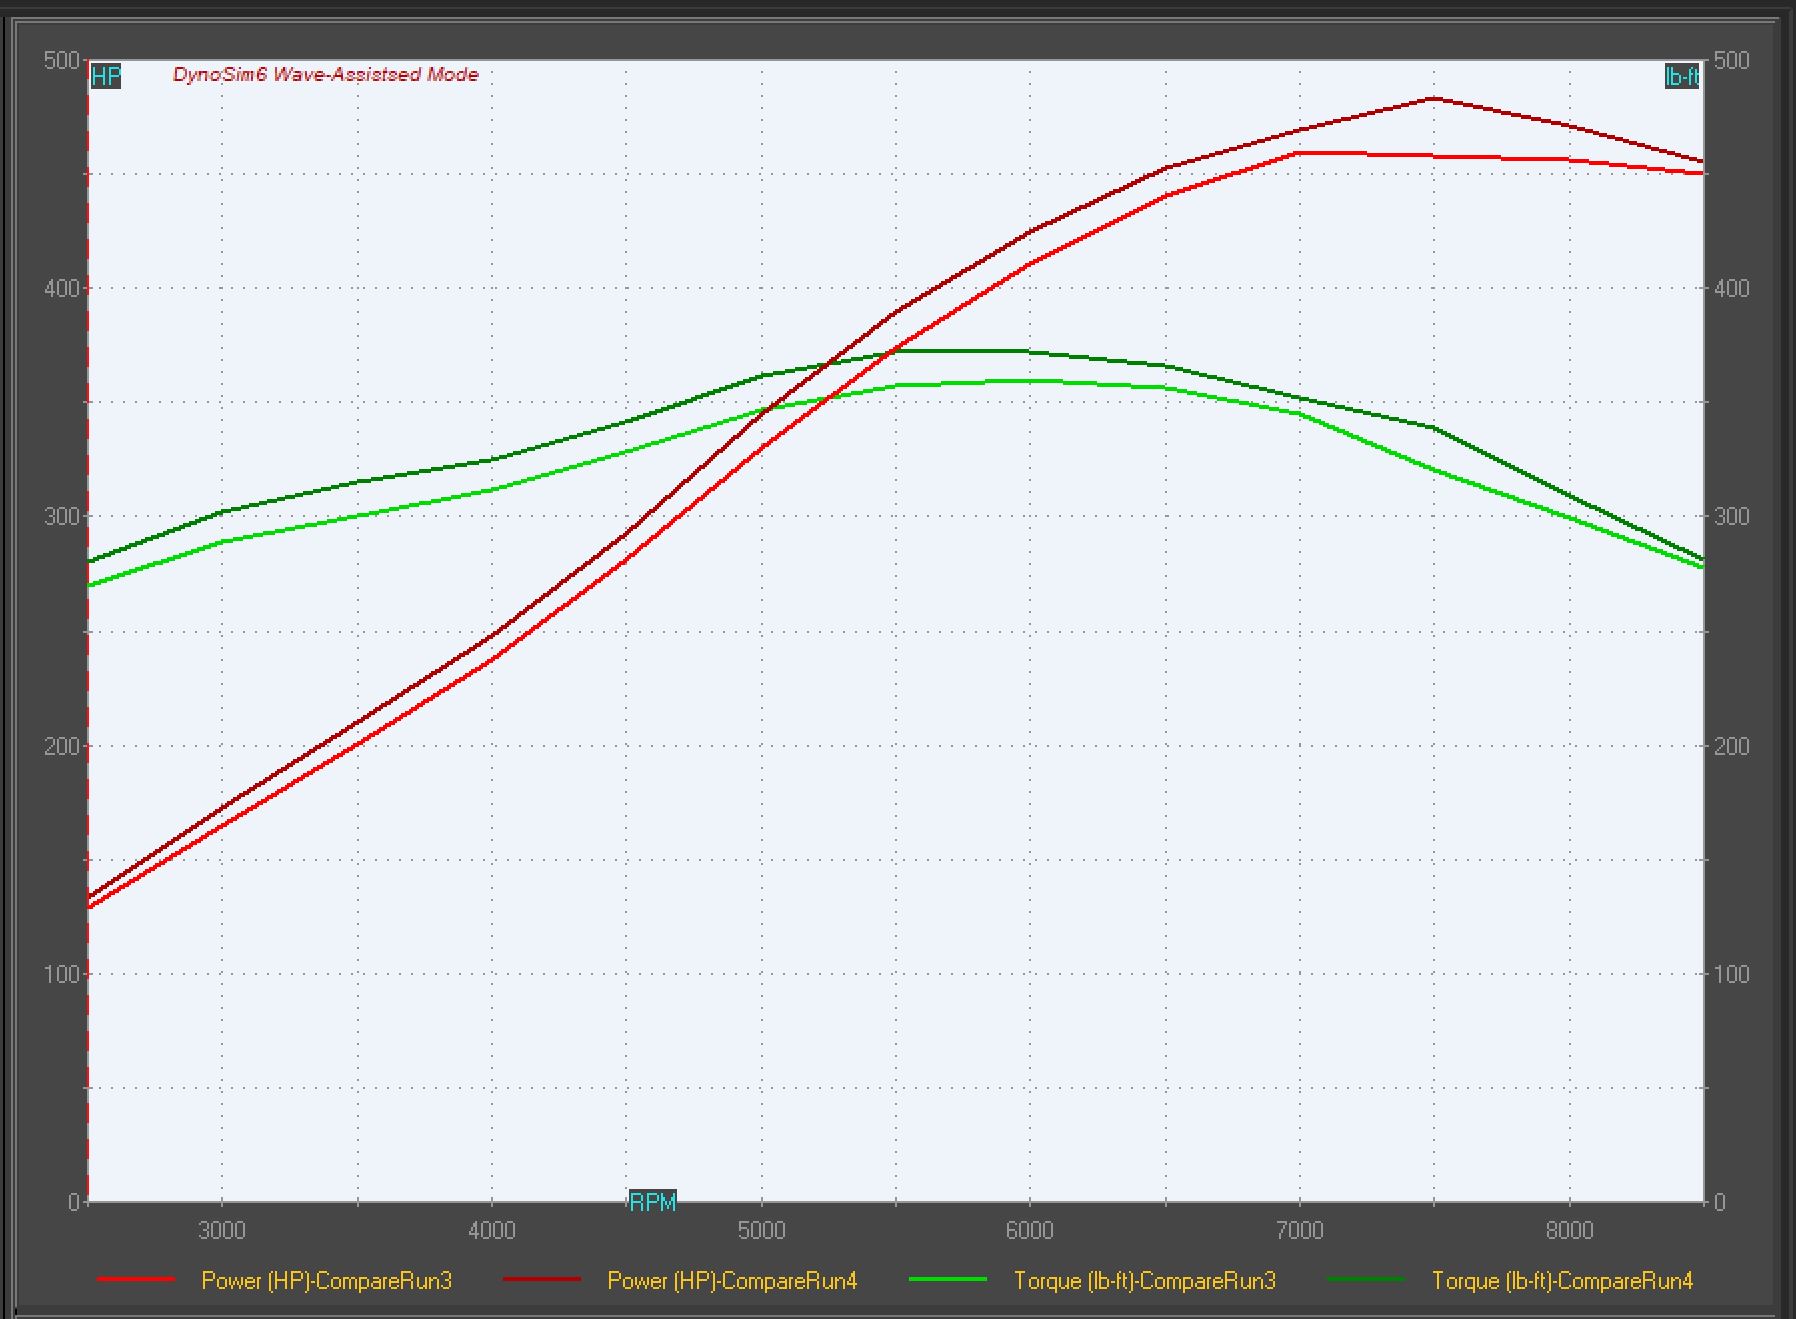The height and width of the screenshot is (1319, 1796).
Task: Click the 3000 RPM tick label
Action: pyautogui.click(x=222, y=1231)
